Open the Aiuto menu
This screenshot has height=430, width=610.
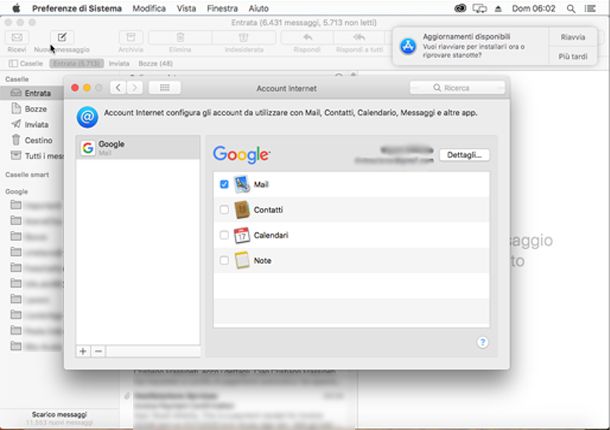click(x=258, y=8)
